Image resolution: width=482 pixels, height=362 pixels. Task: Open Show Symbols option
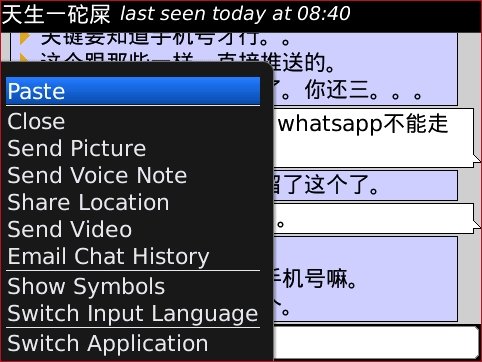133,286
